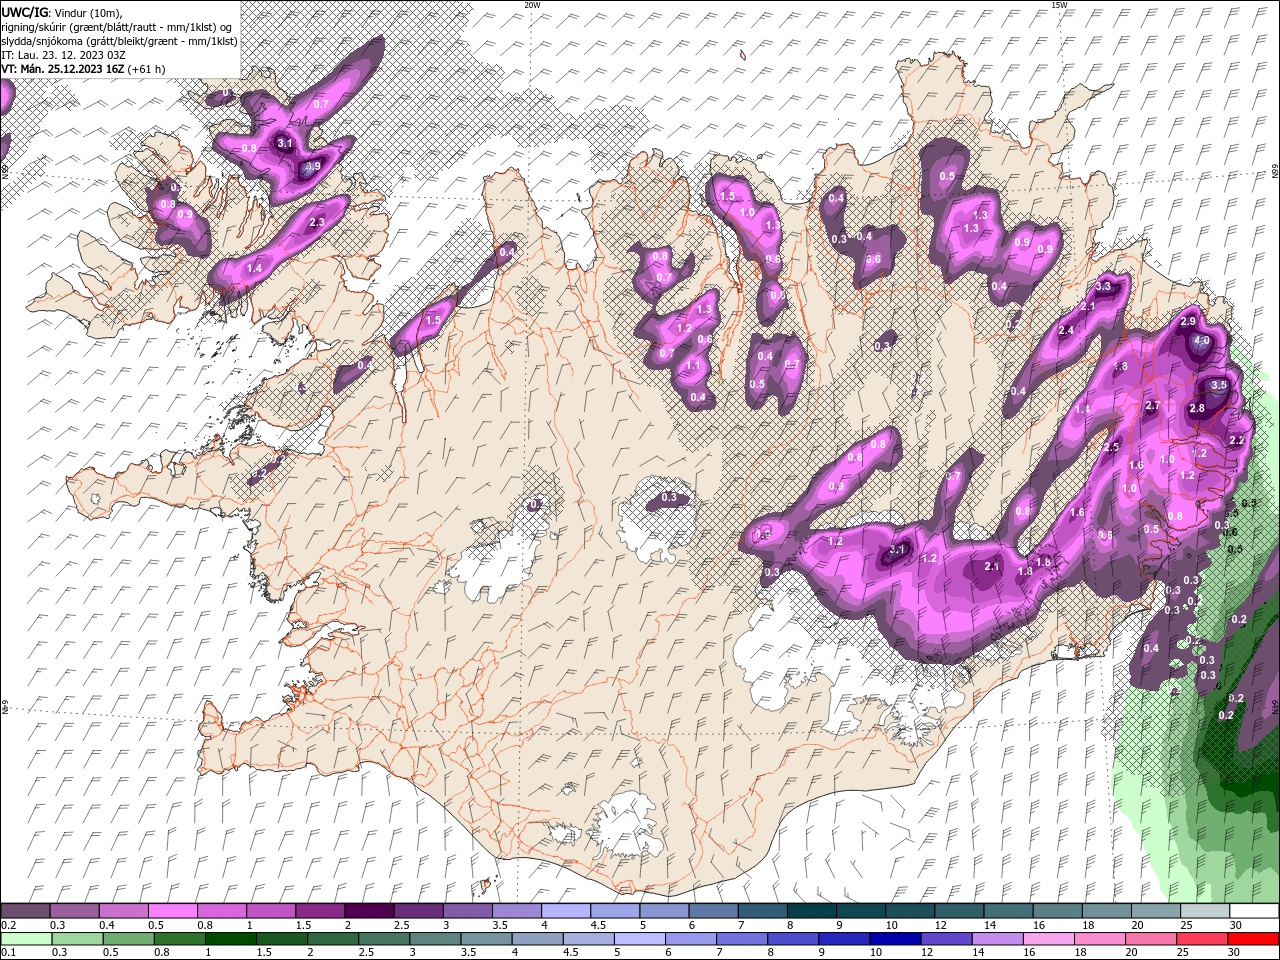This screenshot has width=1280, height=960.
Task: Click the light pink 16–18 rain legend swatch
Action: pos(1047,939)
